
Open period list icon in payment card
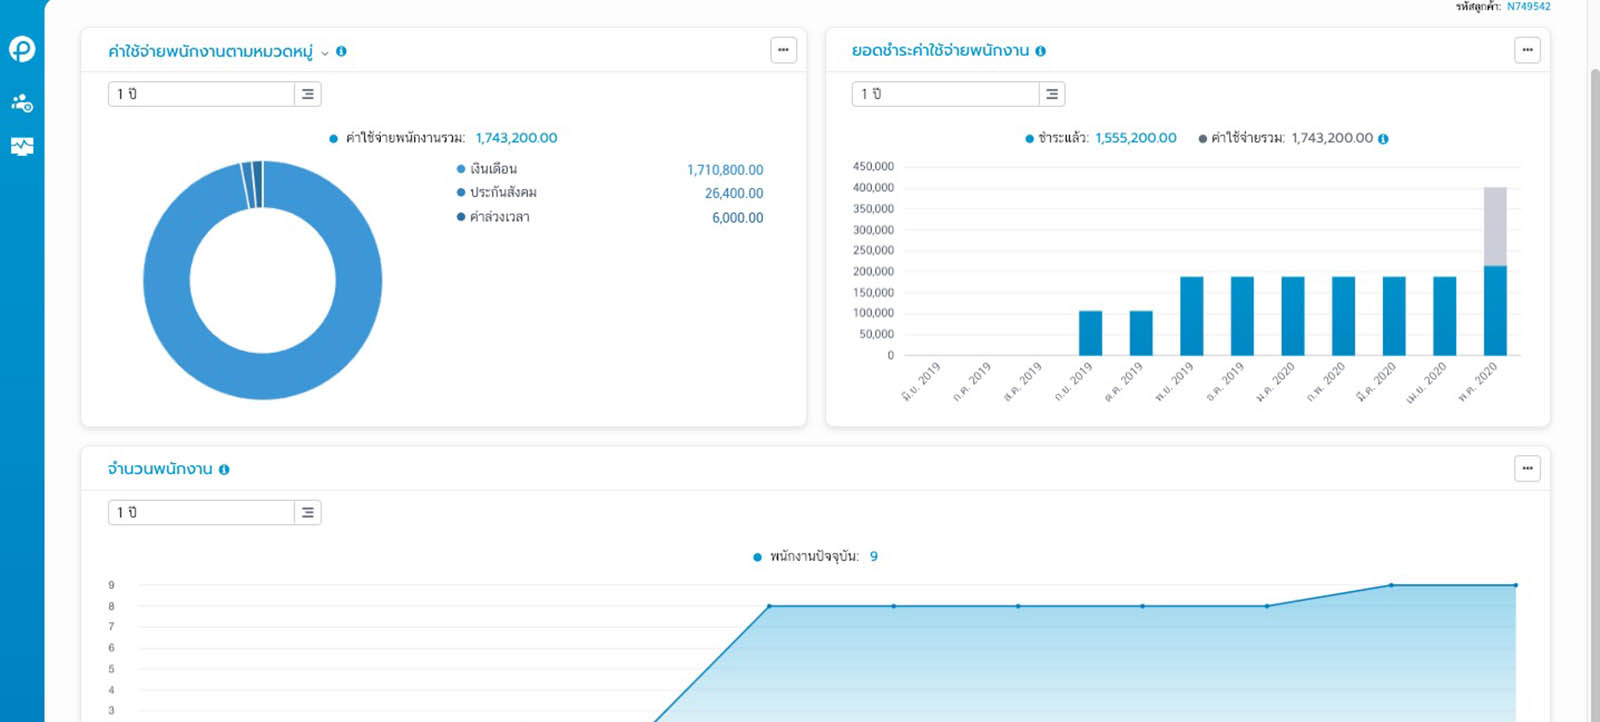pyautogui.click(x=1052, y=94)
